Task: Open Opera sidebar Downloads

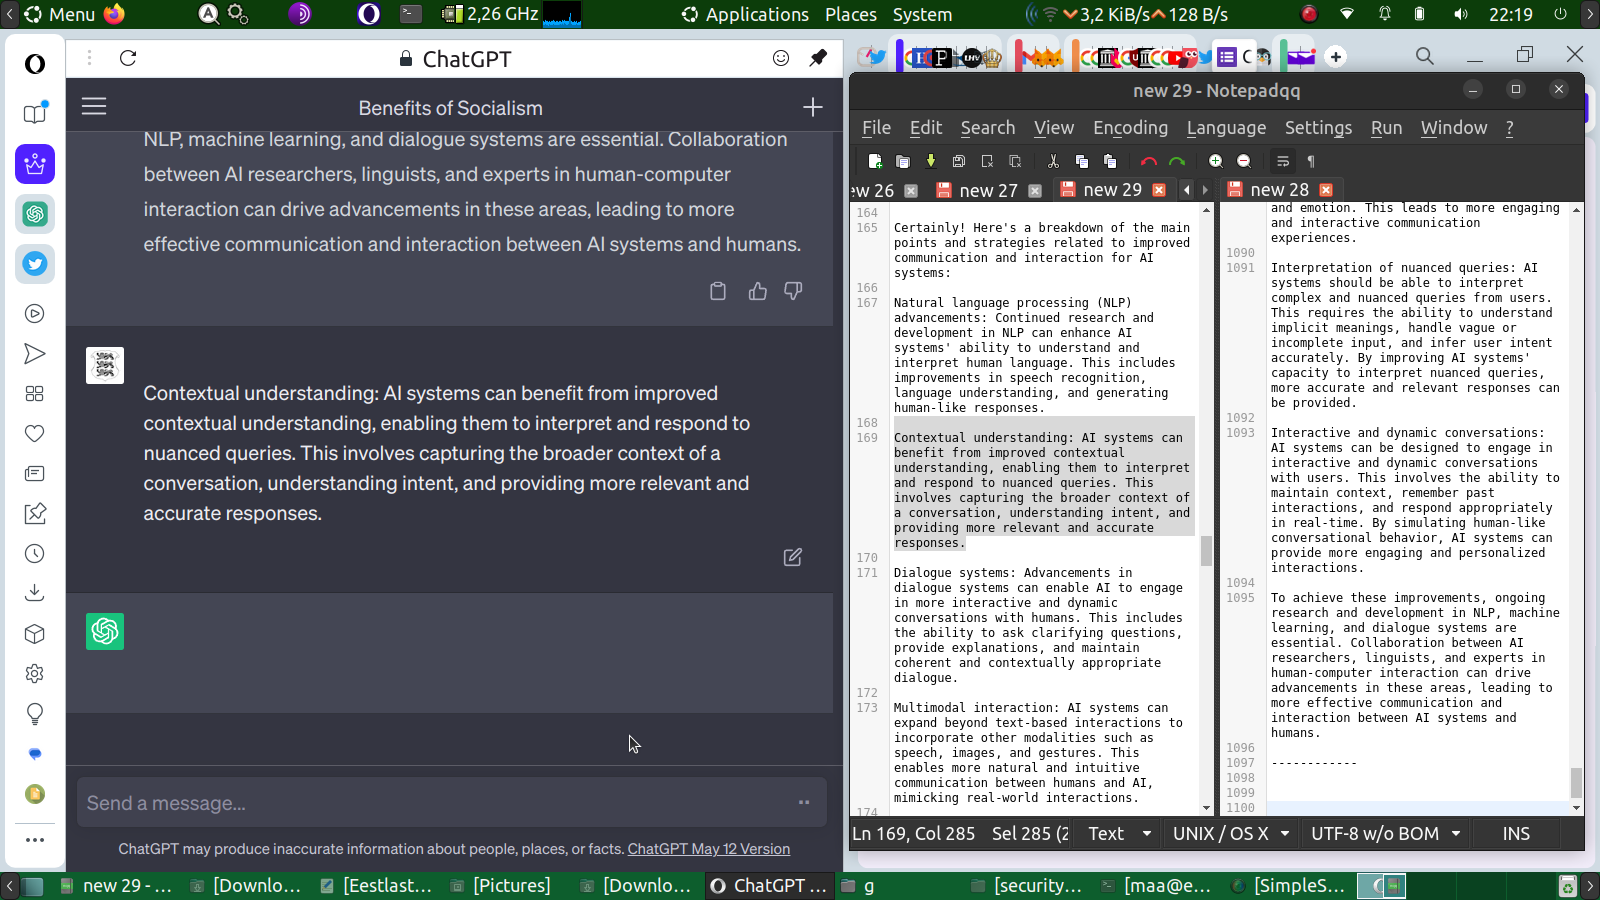Action: click(x=35, y=594)
